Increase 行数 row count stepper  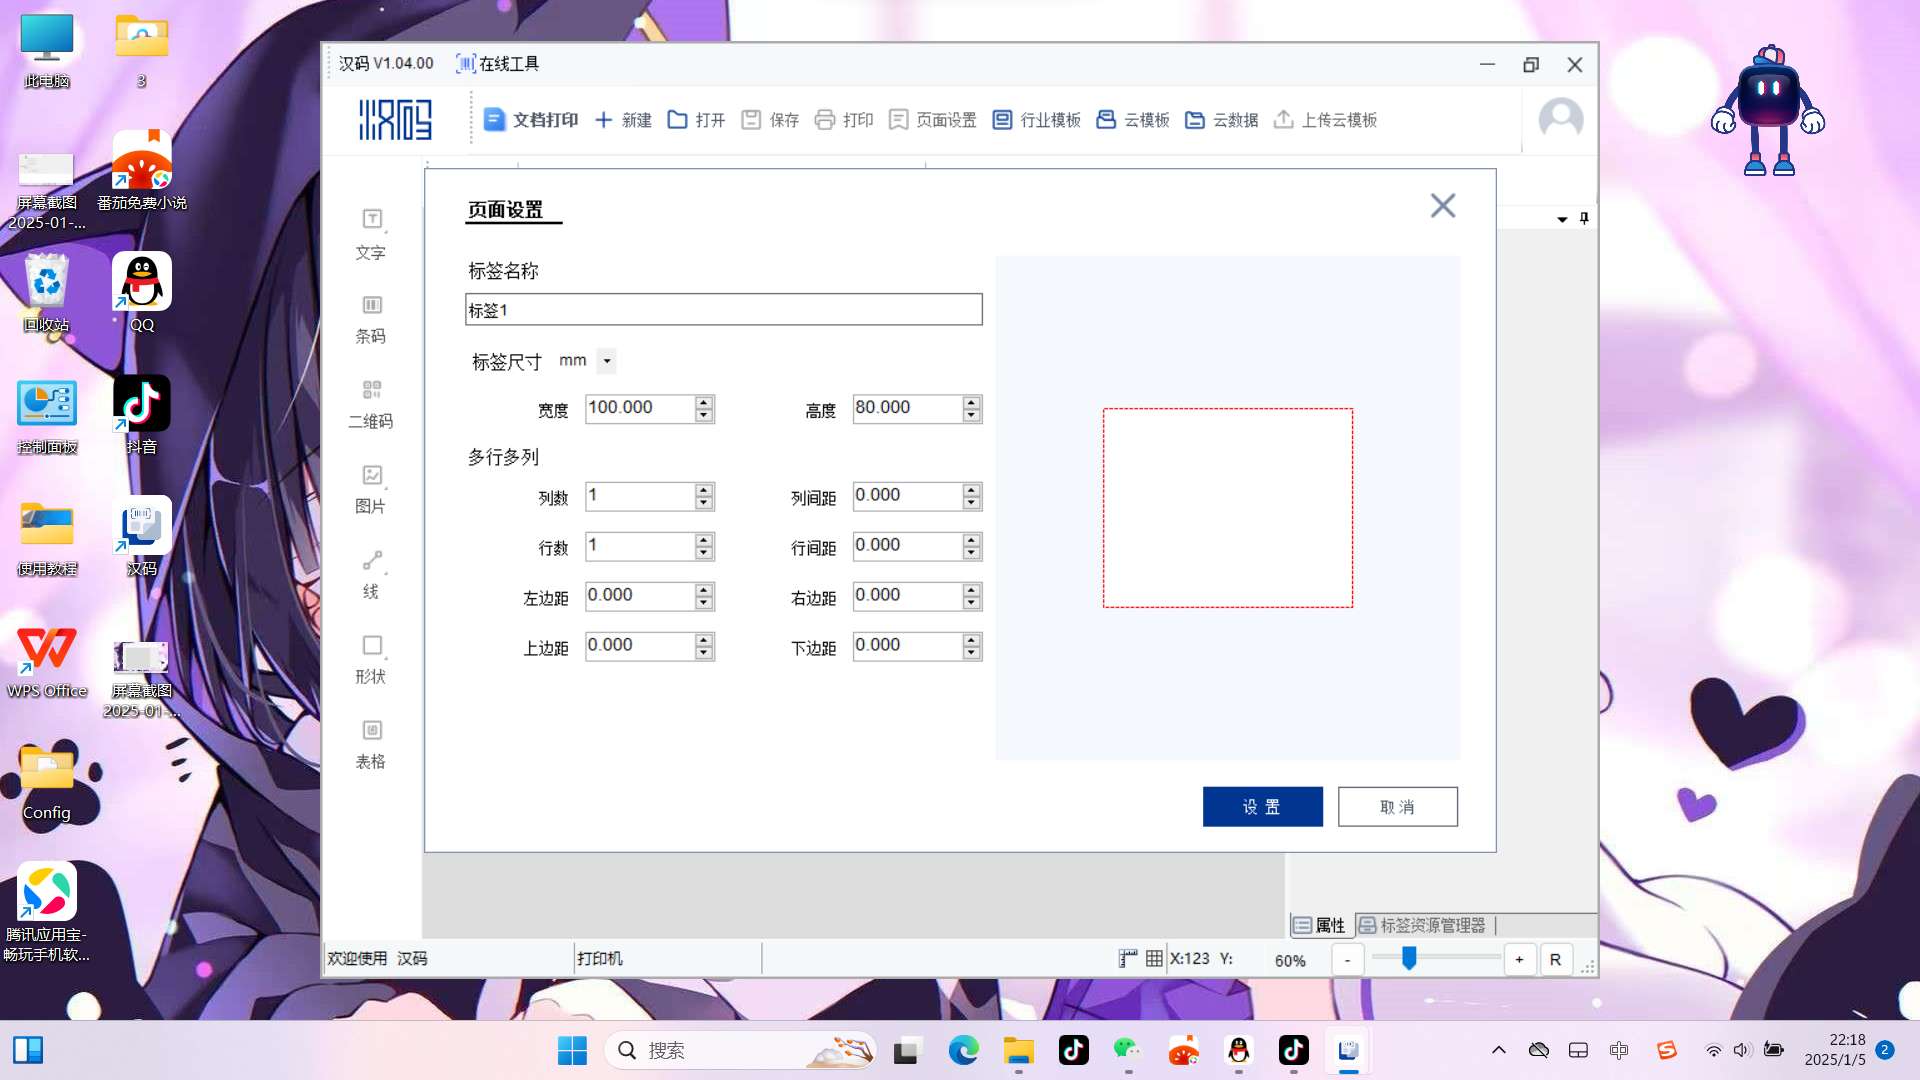point(704,540)
